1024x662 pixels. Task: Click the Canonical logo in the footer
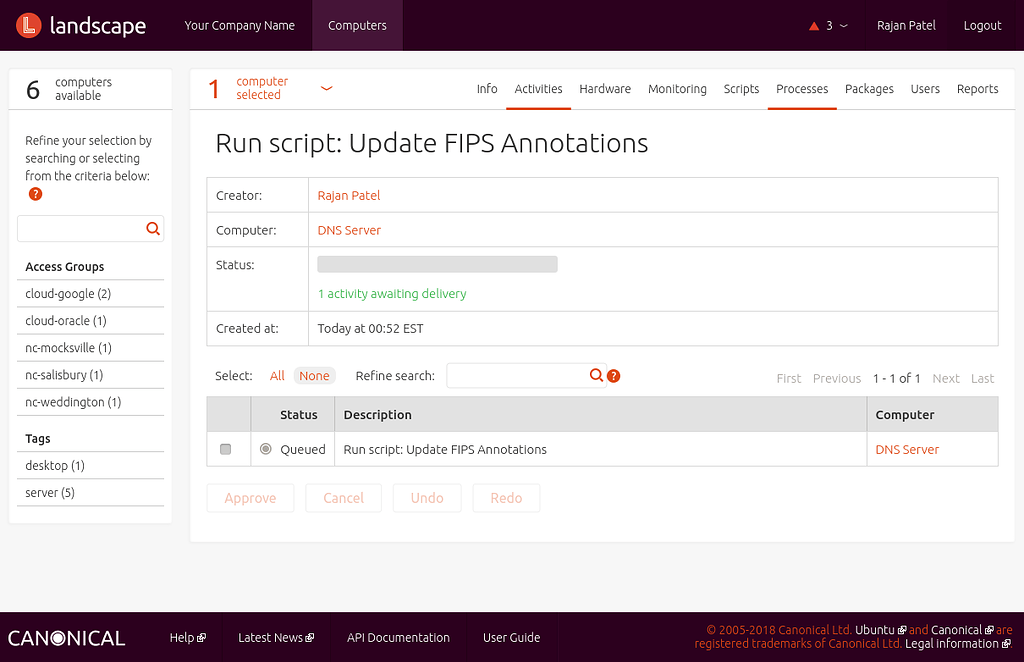[x=66, y=637]
